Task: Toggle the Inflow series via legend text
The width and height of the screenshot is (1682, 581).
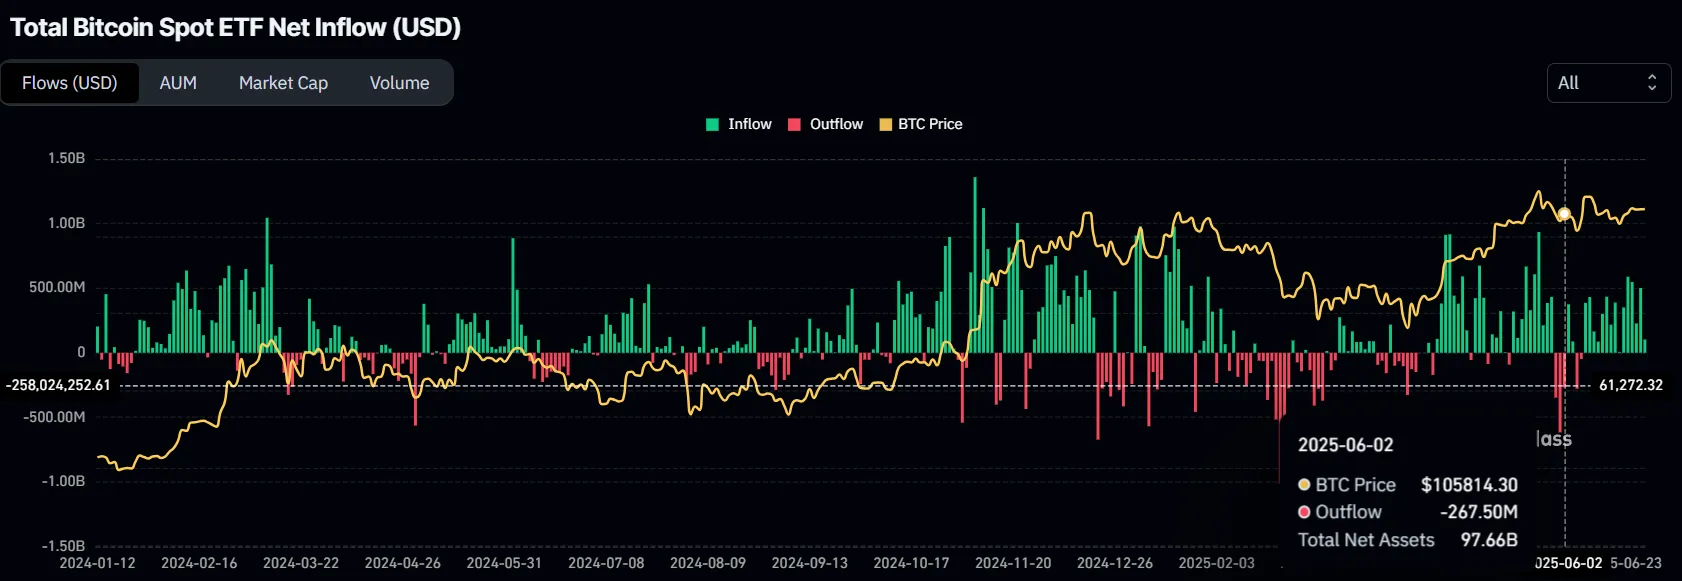Action: (x=749, y=124)
